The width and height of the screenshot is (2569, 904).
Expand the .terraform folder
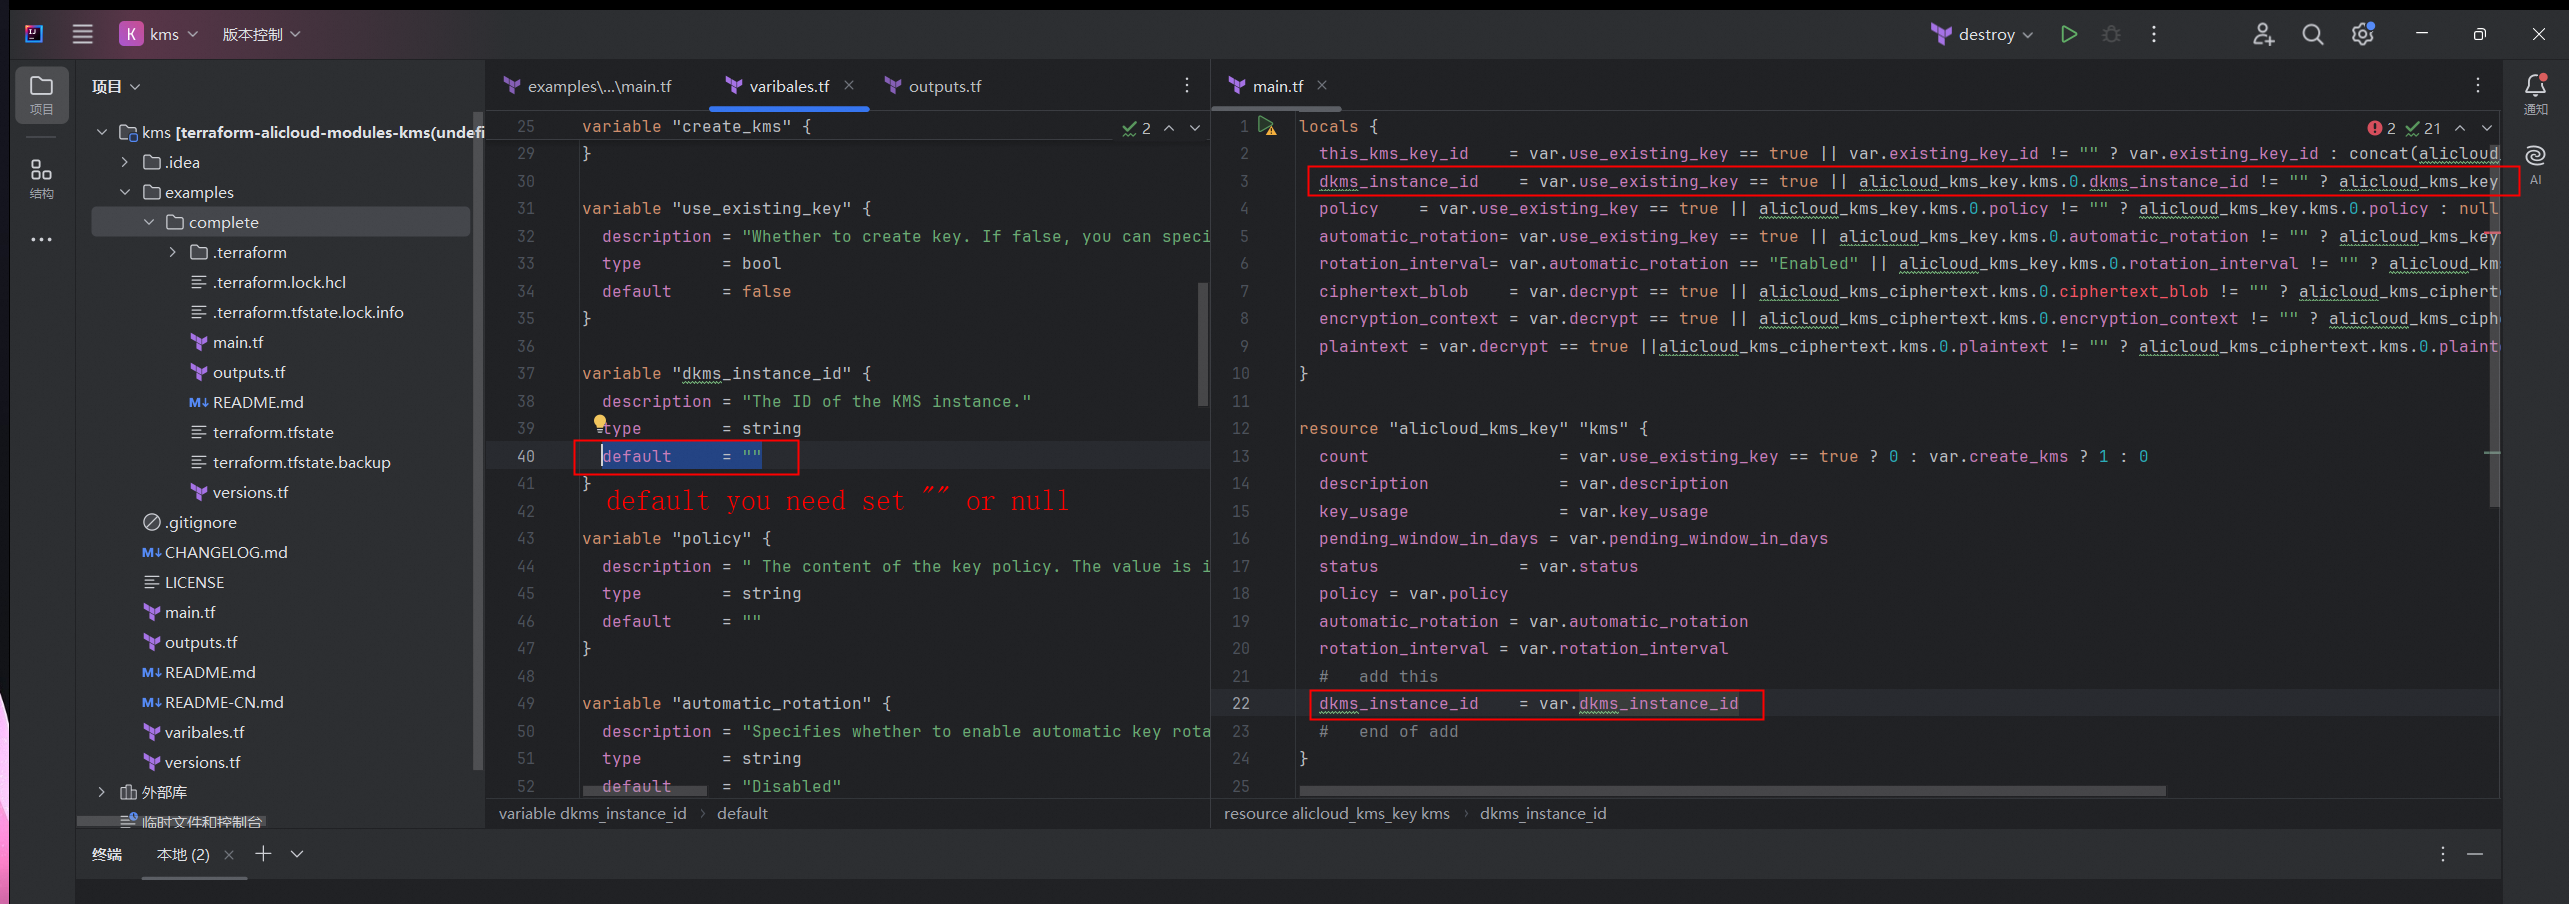[x=172, y=252]
